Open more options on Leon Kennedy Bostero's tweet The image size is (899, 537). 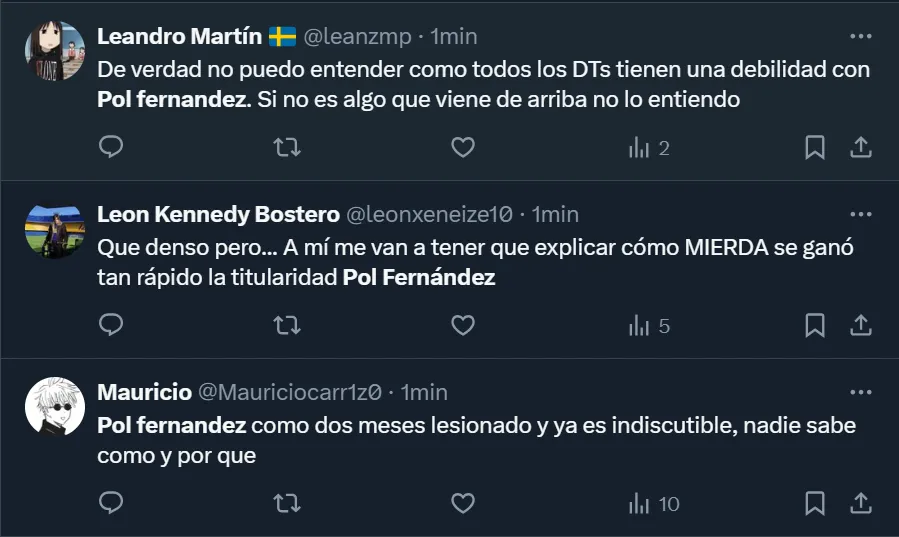pos(860,215)
